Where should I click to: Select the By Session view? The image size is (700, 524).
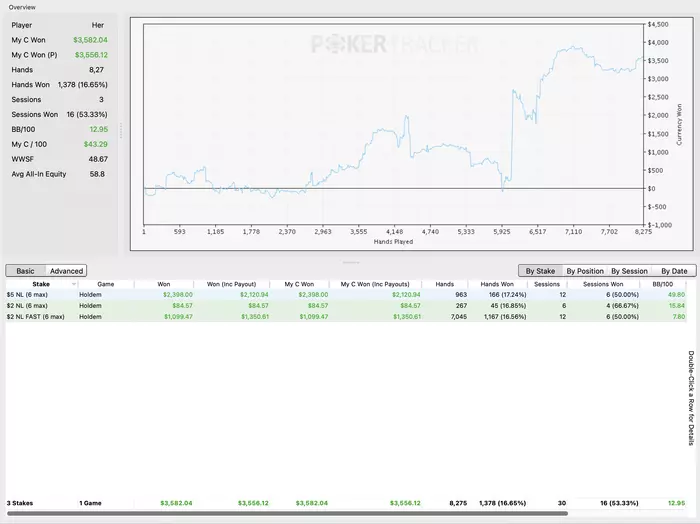(x=629, y=271)
